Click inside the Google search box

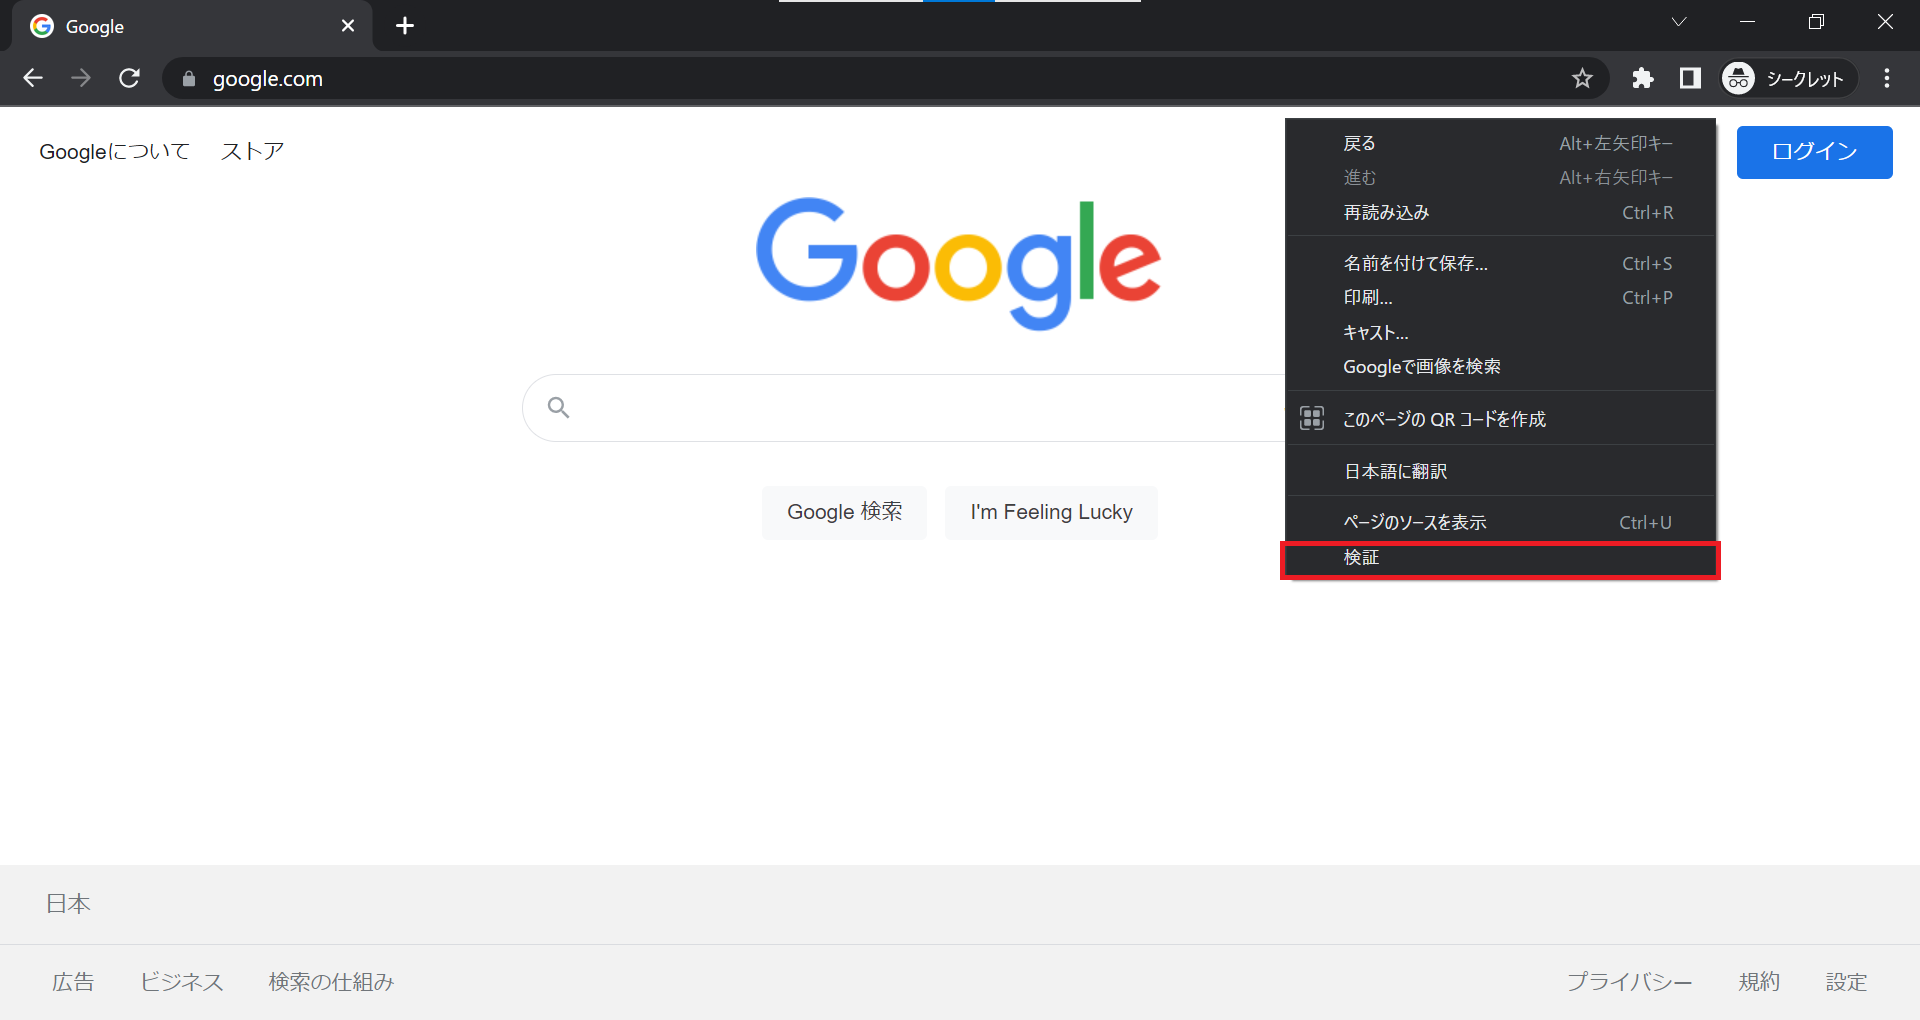click(900, 407)
